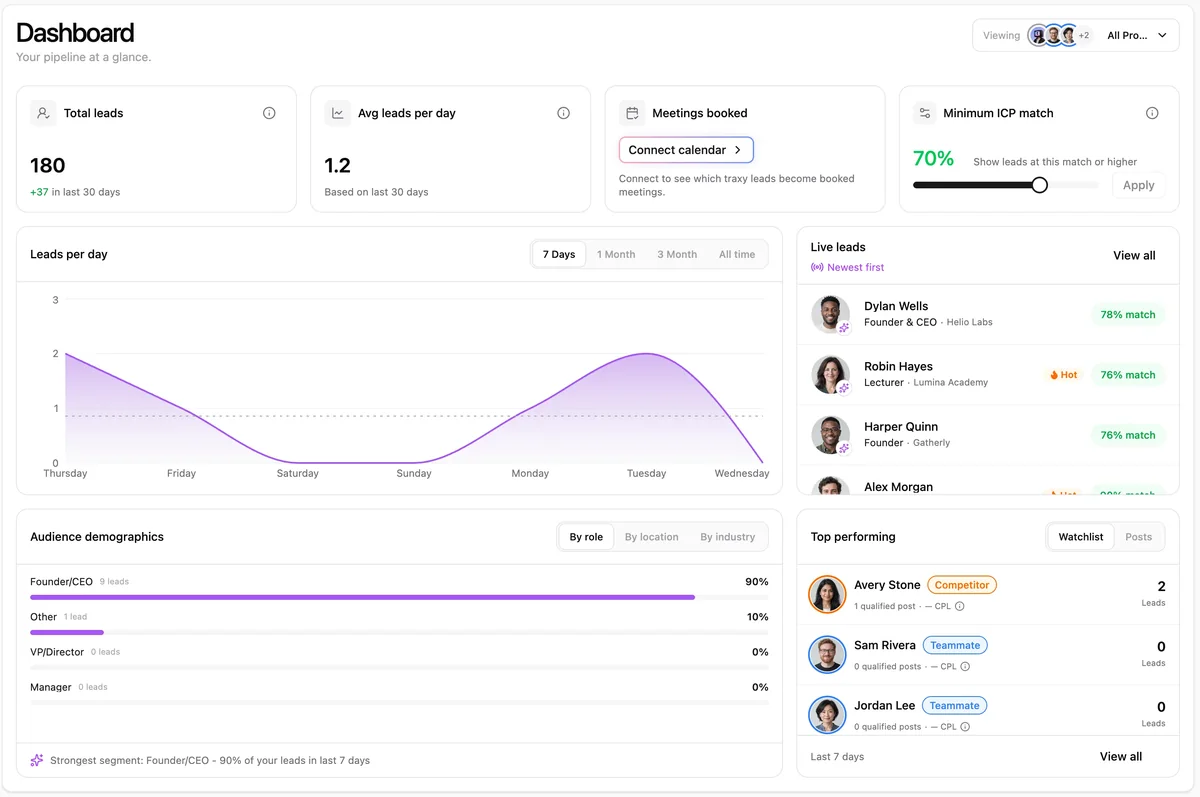The image size is (1200, 797).
Task: Open the All Pro... viewing dropdown
Action: 1137,35
